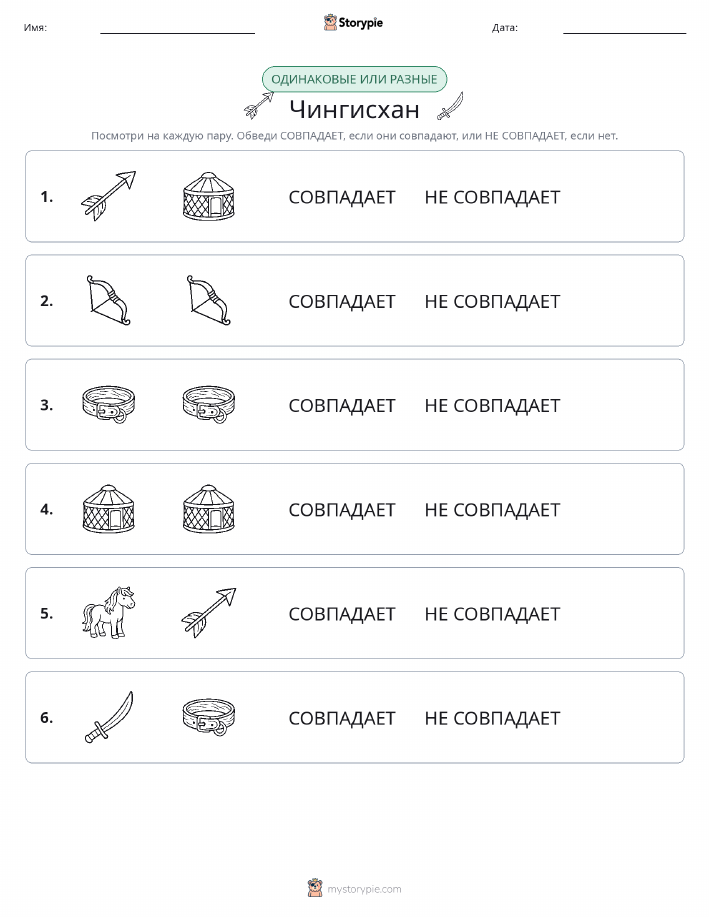
Task: Click the left bow icon in row 2
Action: coord(108,300)
